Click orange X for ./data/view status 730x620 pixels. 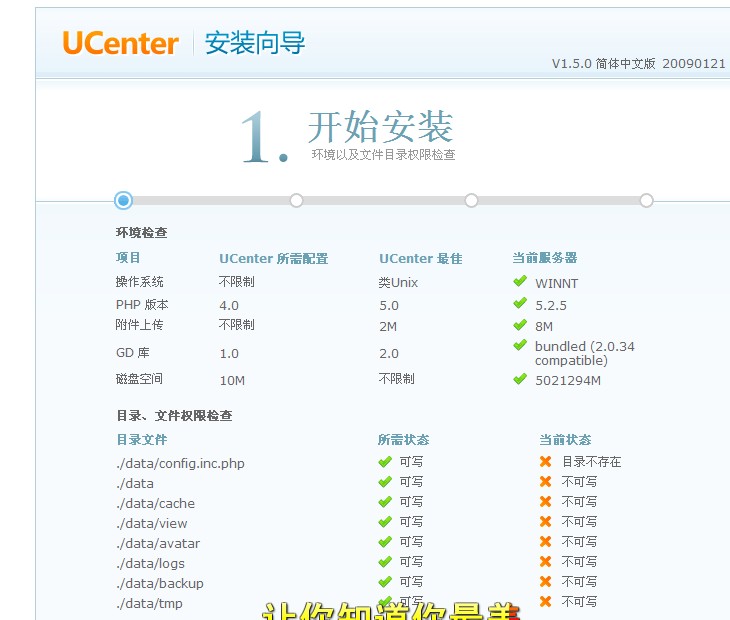(545, 521)
